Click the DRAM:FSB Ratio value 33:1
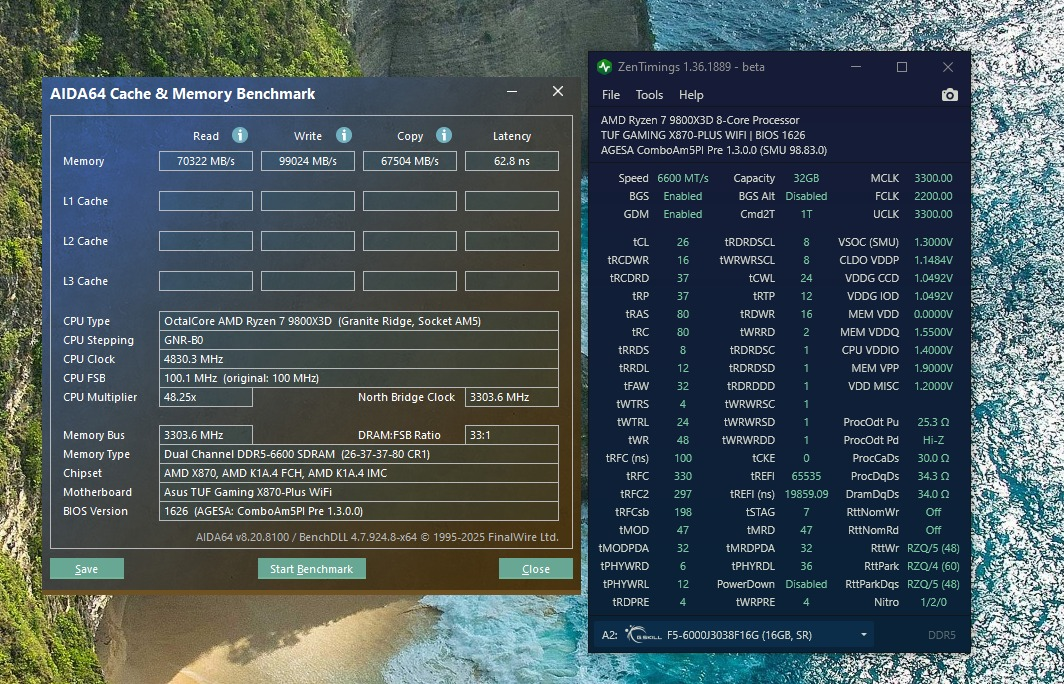 (512, 435)
